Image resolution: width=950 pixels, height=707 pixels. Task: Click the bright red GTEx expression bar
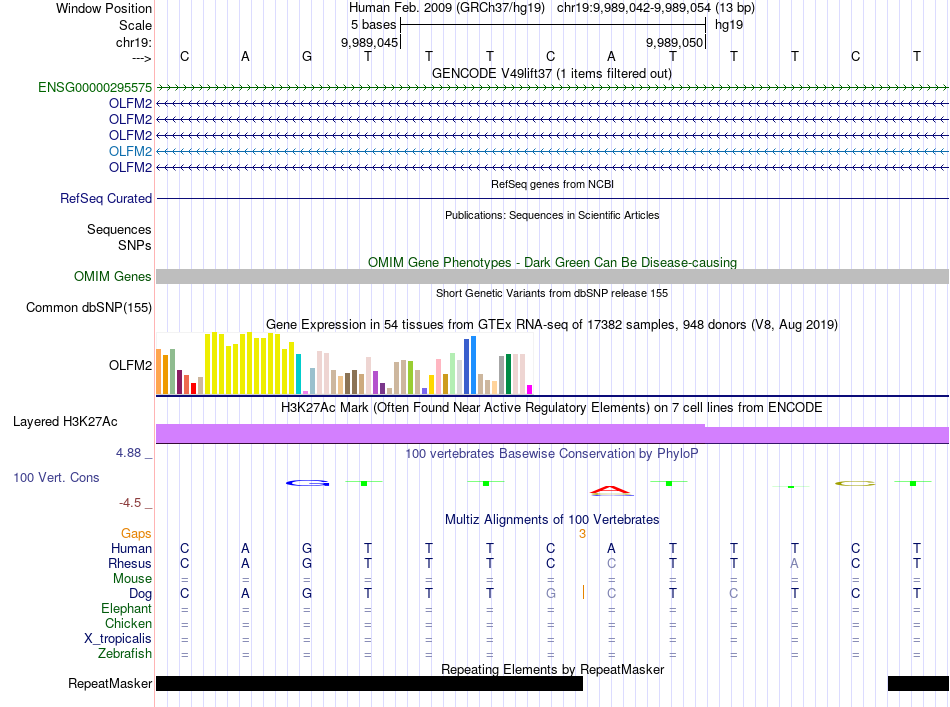tap(193, 388)
